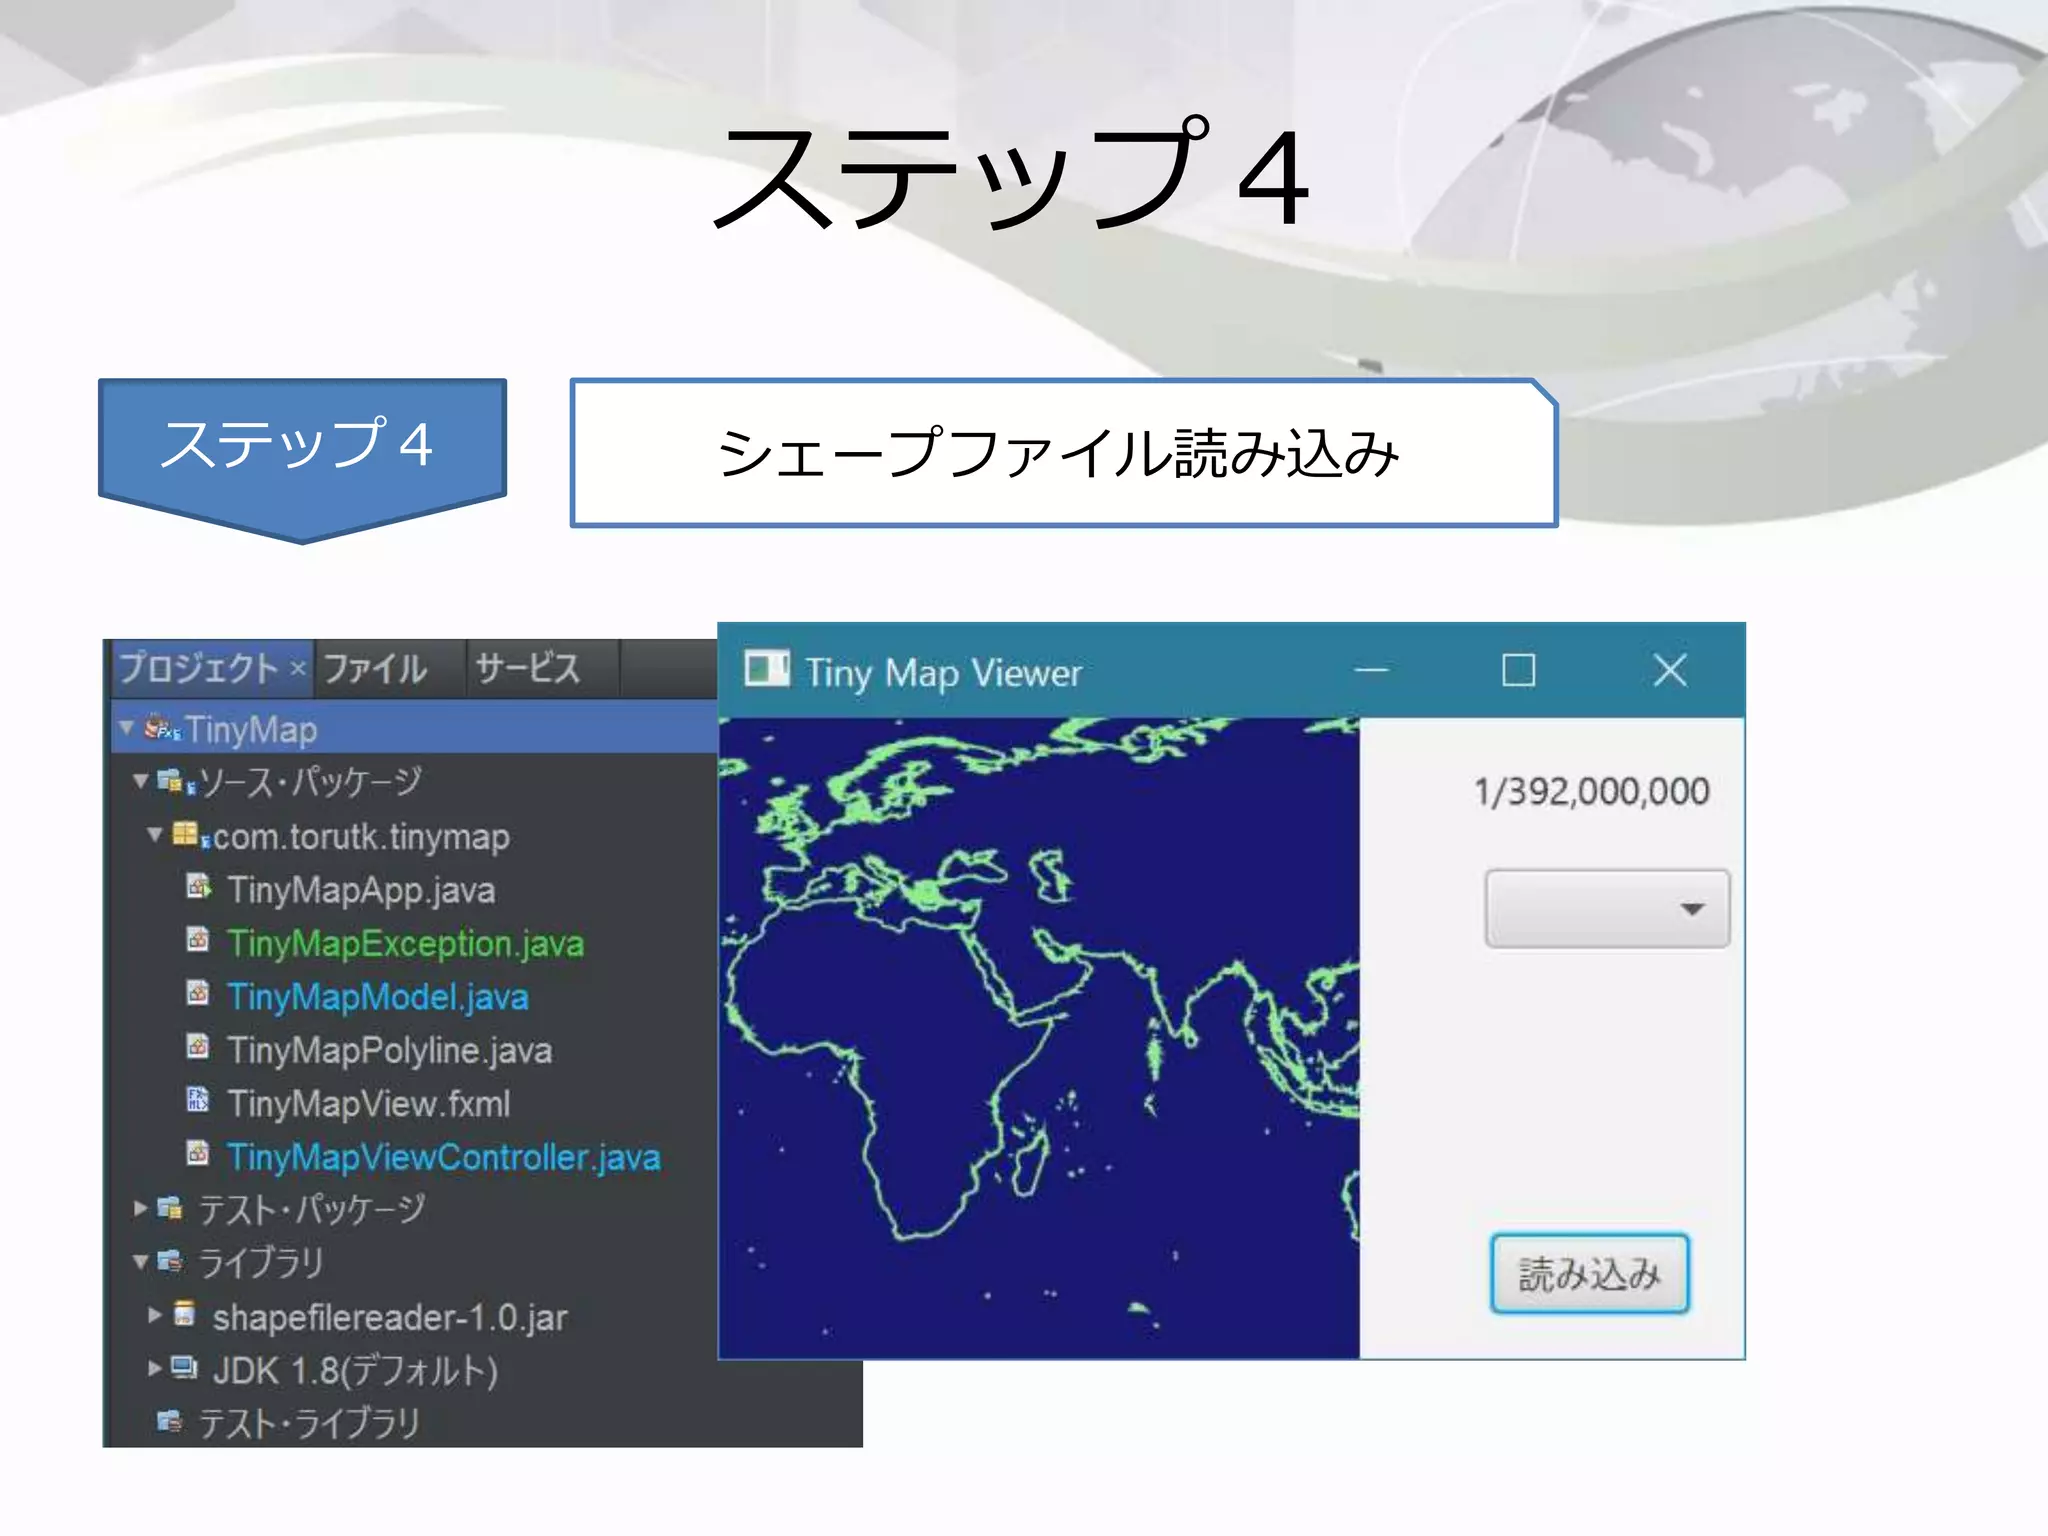Click the TinyMapException.java file icon
The width and height of the screenshot is (2048, 1536).
(198, 940)
